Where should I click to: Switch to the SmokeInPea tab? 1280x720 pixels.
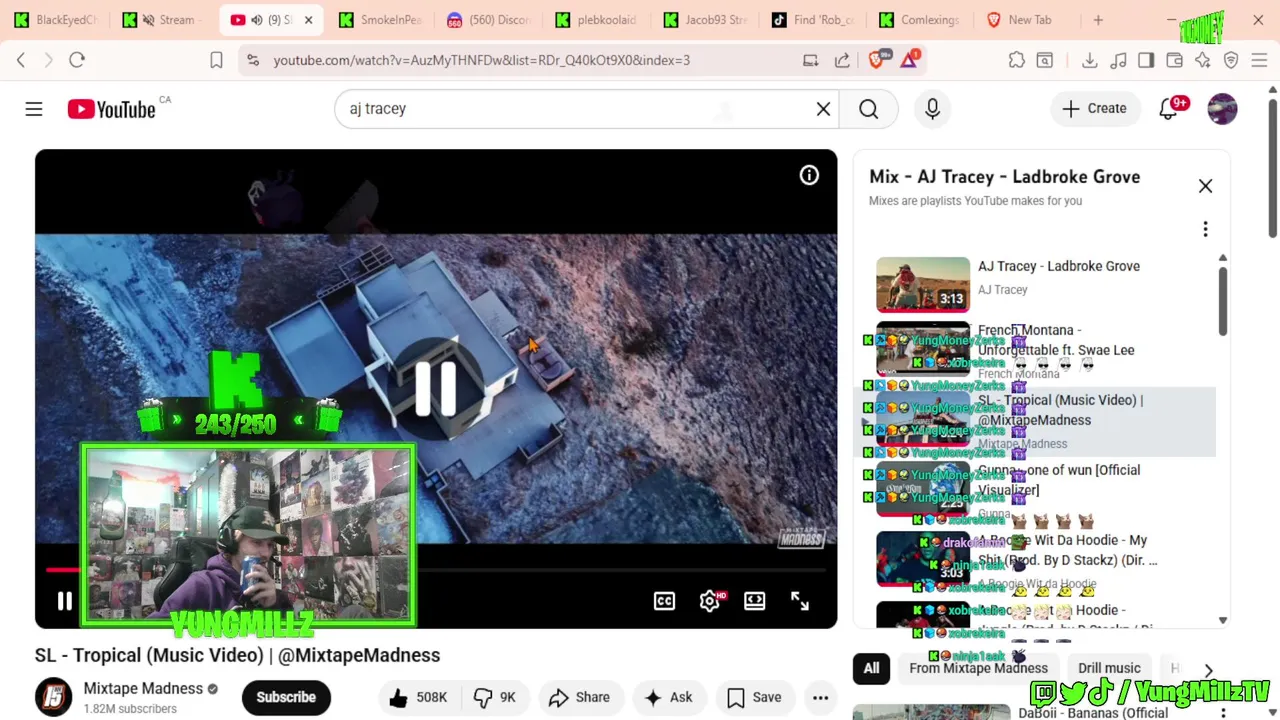pos(381,20)
